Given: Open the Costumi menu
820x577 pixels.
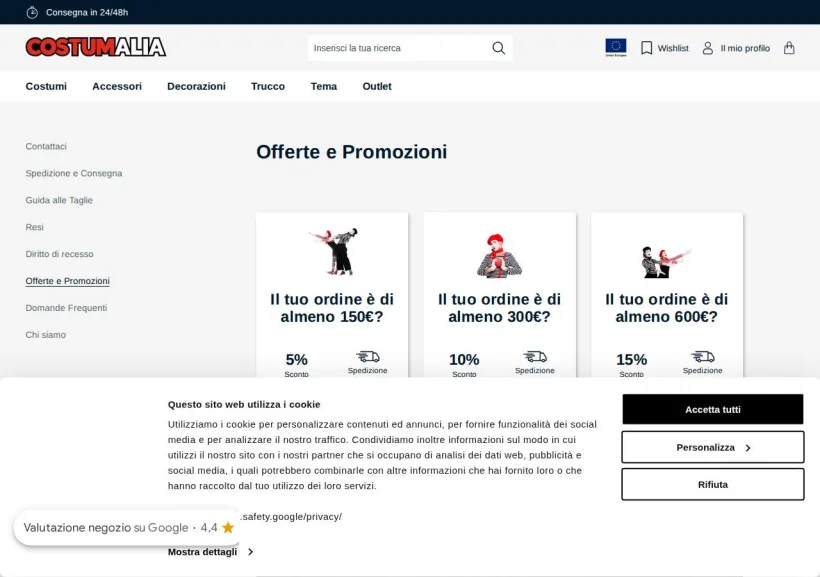Looking at the screenshot, I should (x=46, y=86).
